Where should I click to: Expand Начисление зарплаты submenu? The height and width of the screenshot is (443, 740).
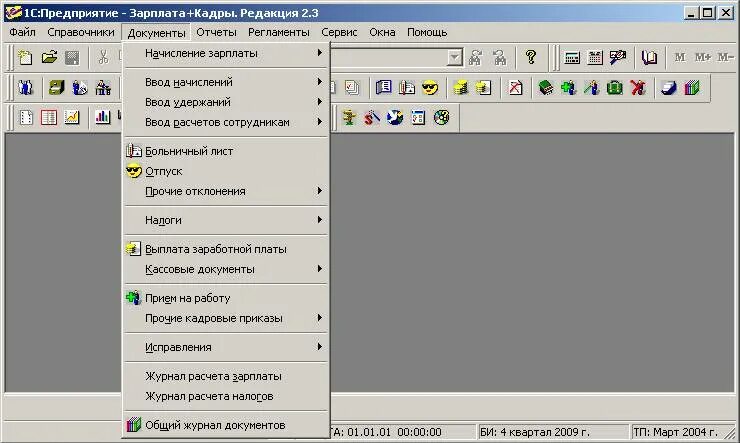tap(226, 53)
